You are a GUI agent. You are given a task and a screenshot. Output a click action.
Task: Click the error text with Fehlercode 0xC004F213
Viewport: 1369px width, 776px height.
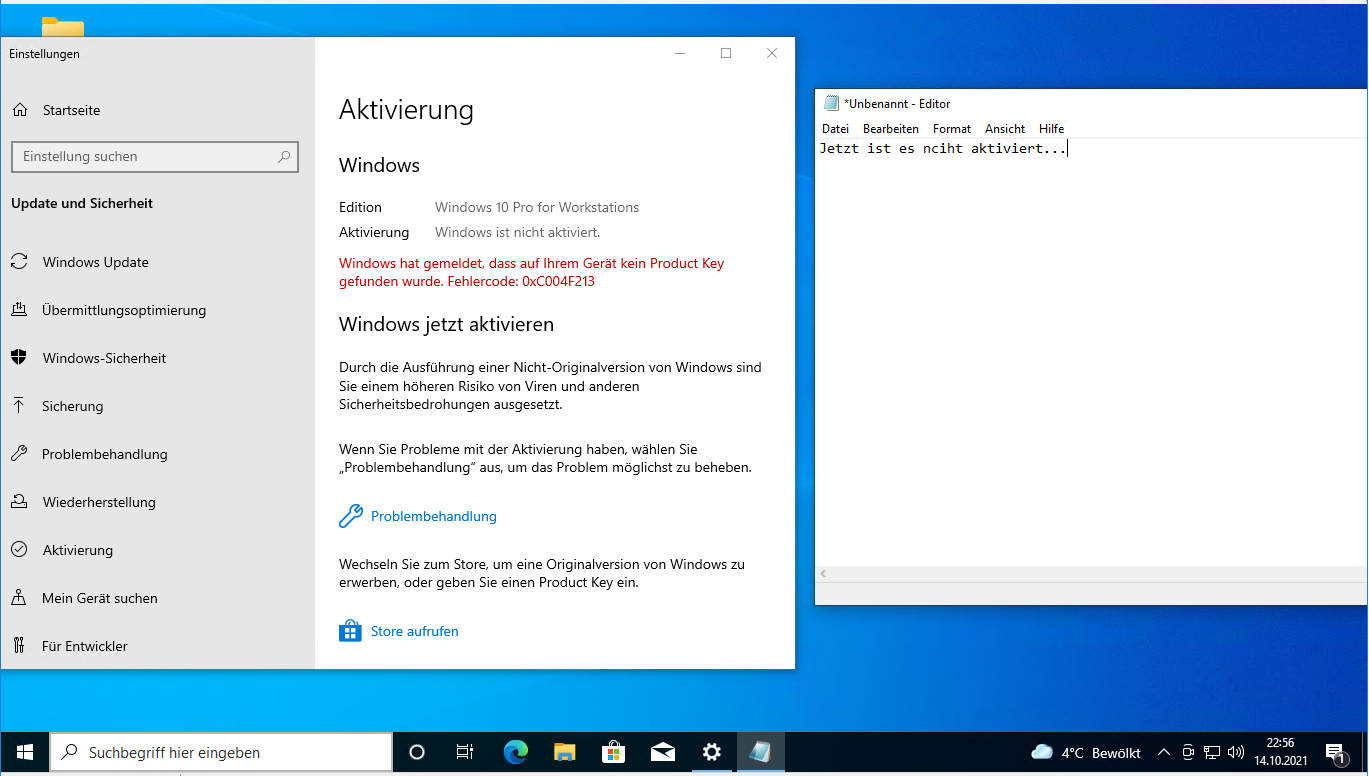pos(531,273)
